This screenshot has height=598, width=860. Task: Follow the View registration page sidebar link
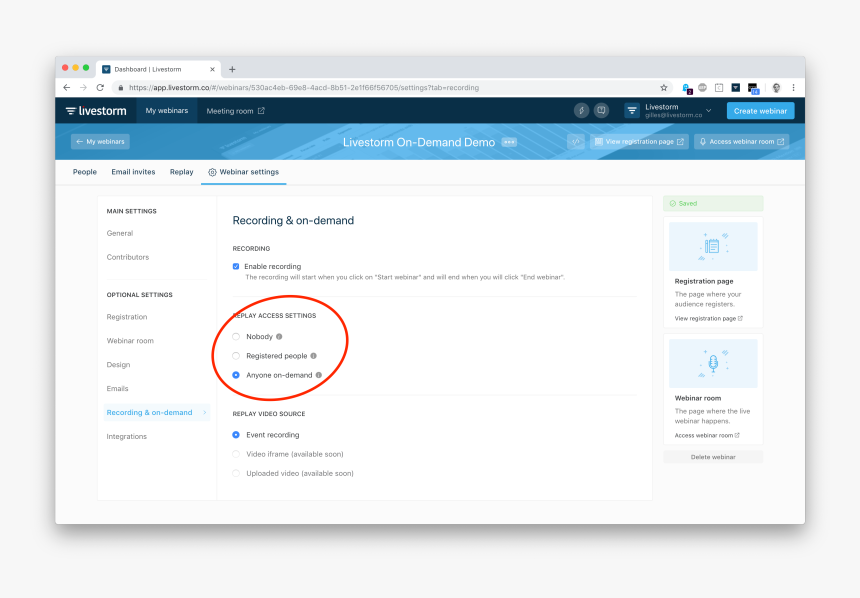point(708,318)
